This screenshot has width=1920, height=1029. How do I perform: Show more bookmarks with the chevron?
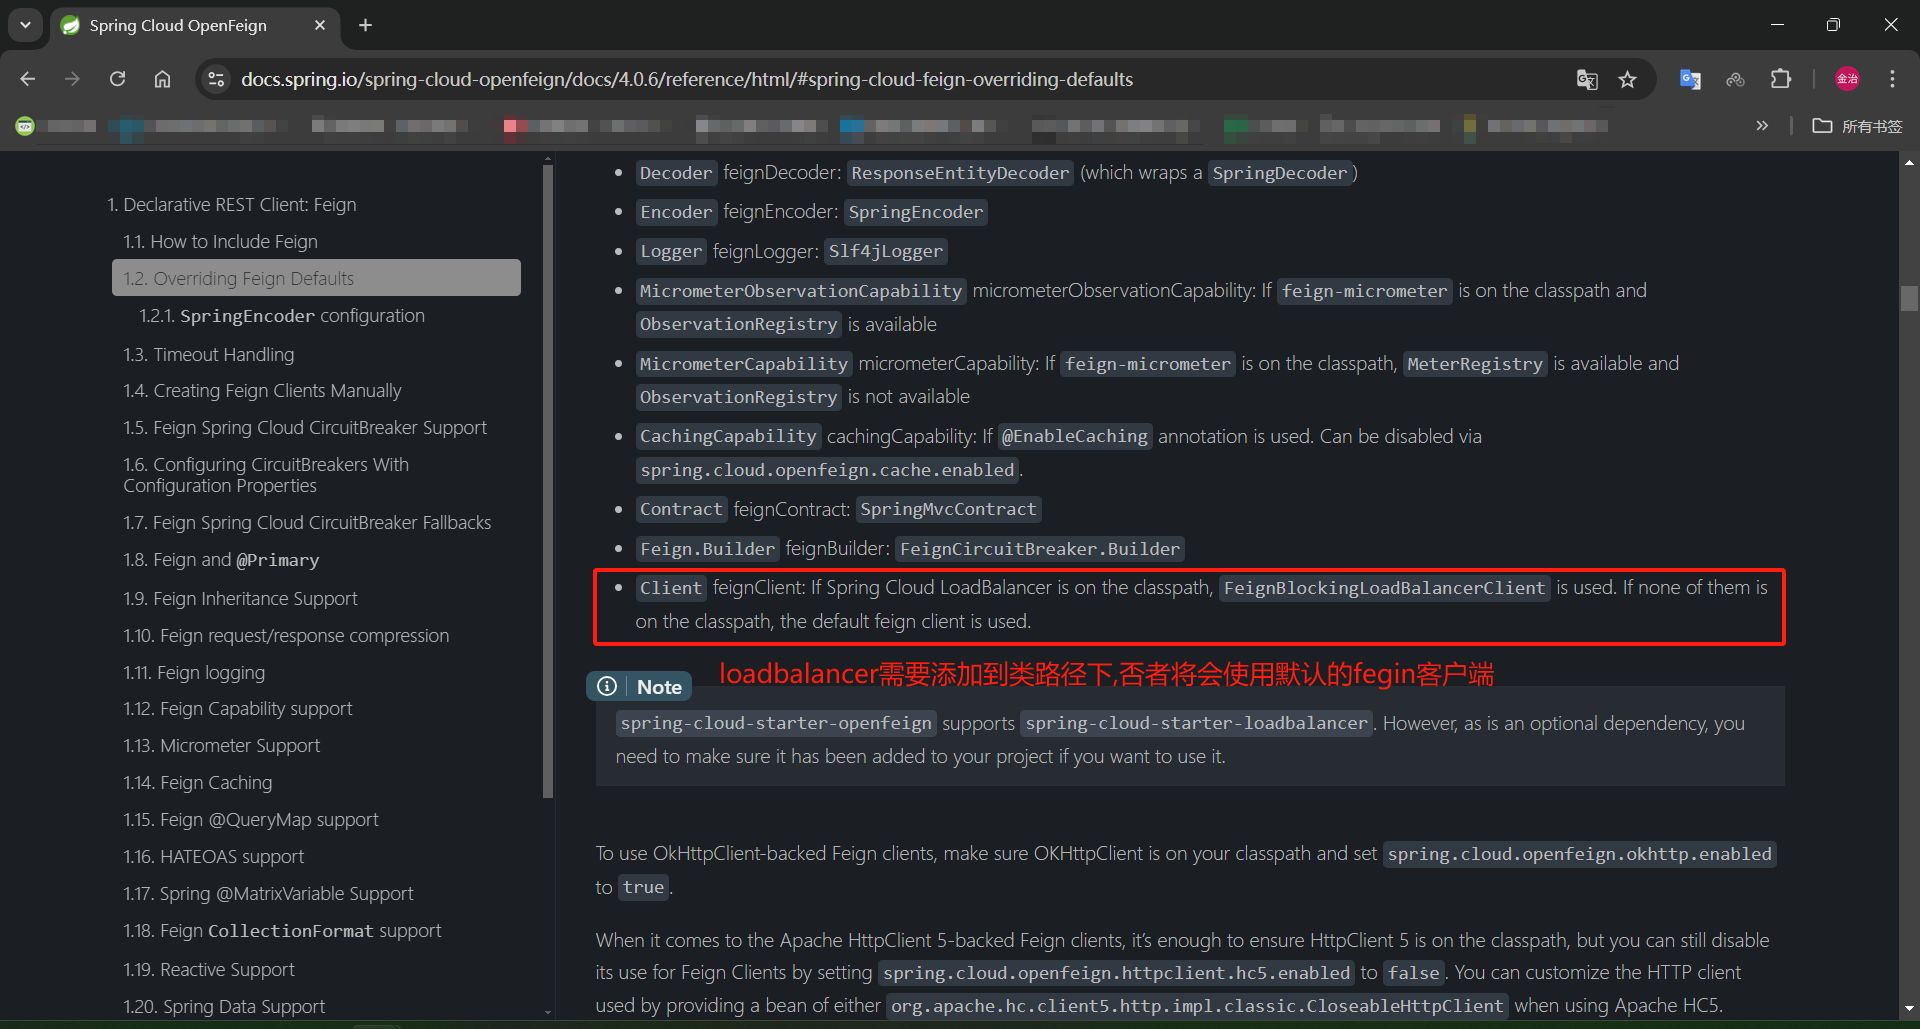pos(1762,126)
